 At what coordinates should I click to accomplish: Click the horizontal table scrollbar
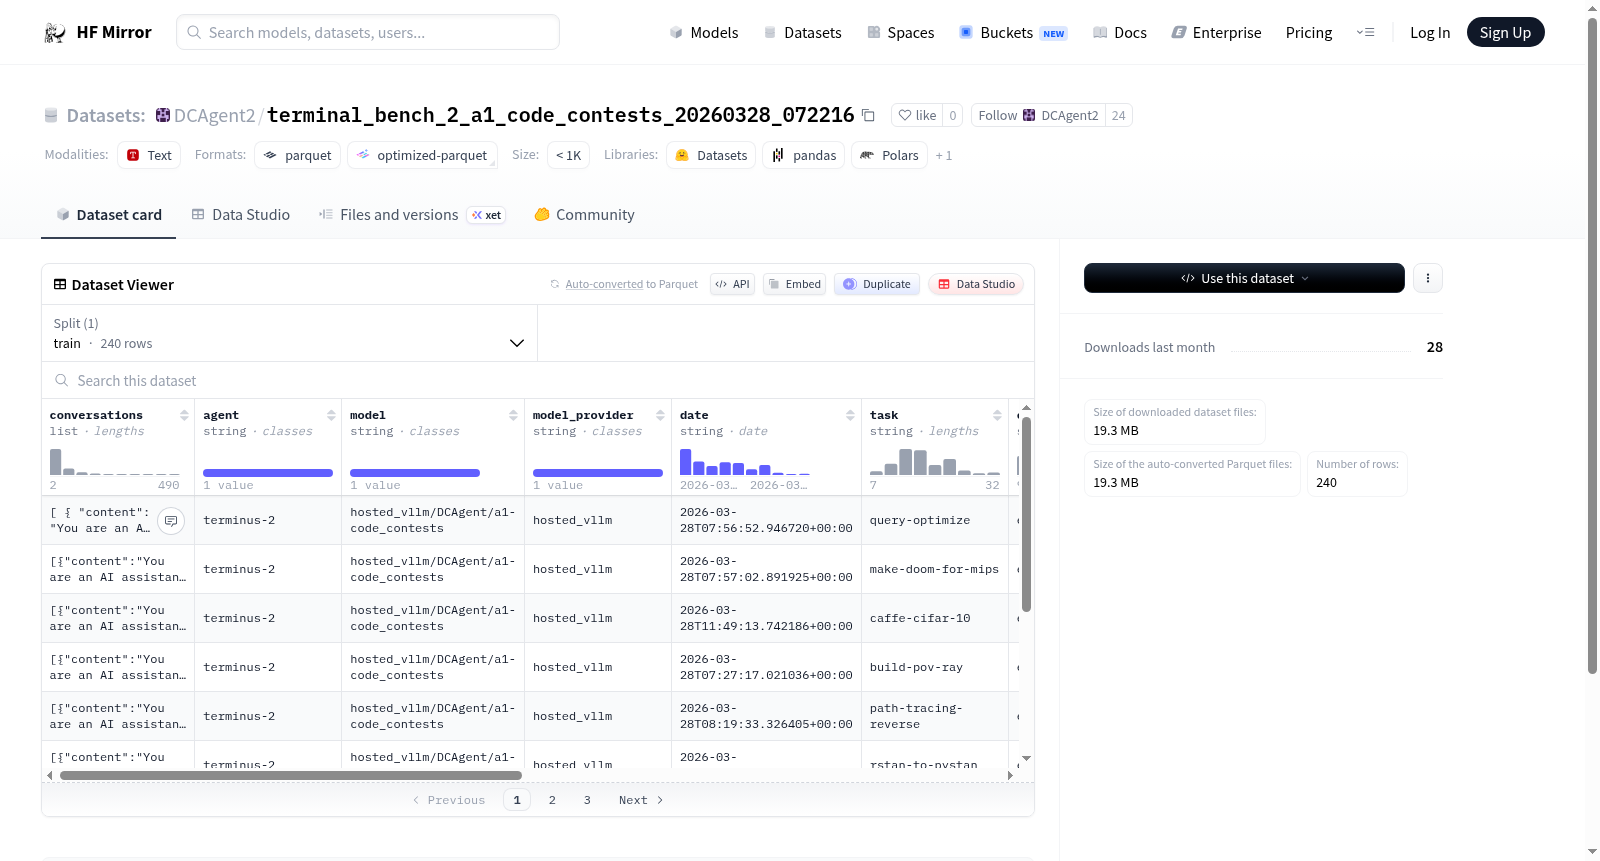point(291,775)
